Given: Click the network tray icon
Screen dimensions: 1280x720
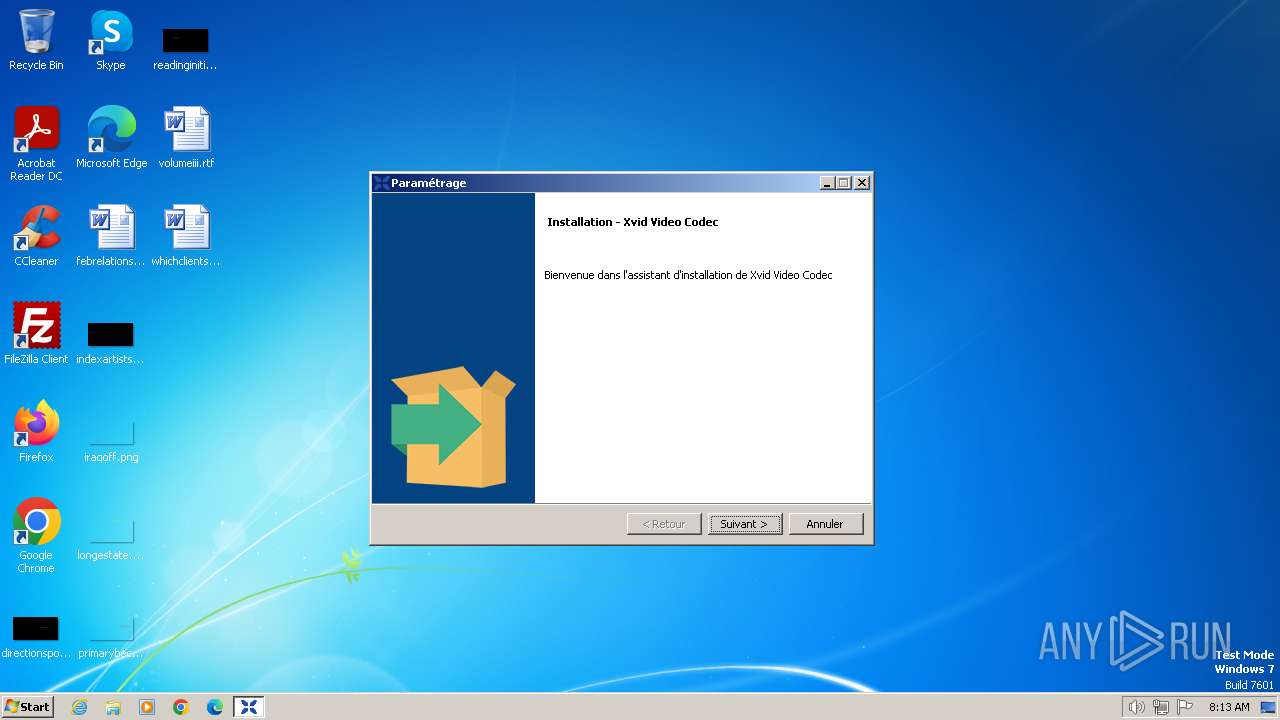Looking at the screenshot, I should point(1161,707).
